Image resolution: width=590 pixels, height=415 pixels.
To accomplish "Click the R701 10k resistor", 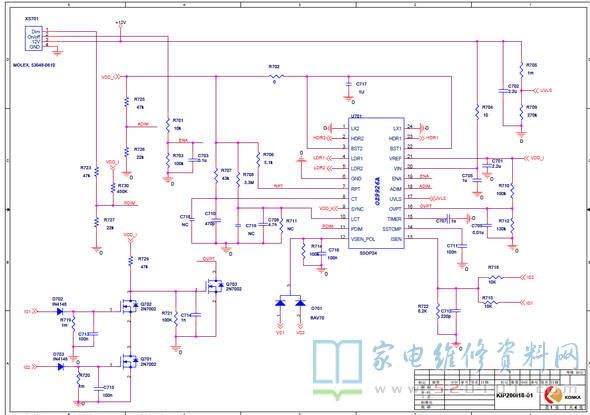I will [x=168, y=125].
